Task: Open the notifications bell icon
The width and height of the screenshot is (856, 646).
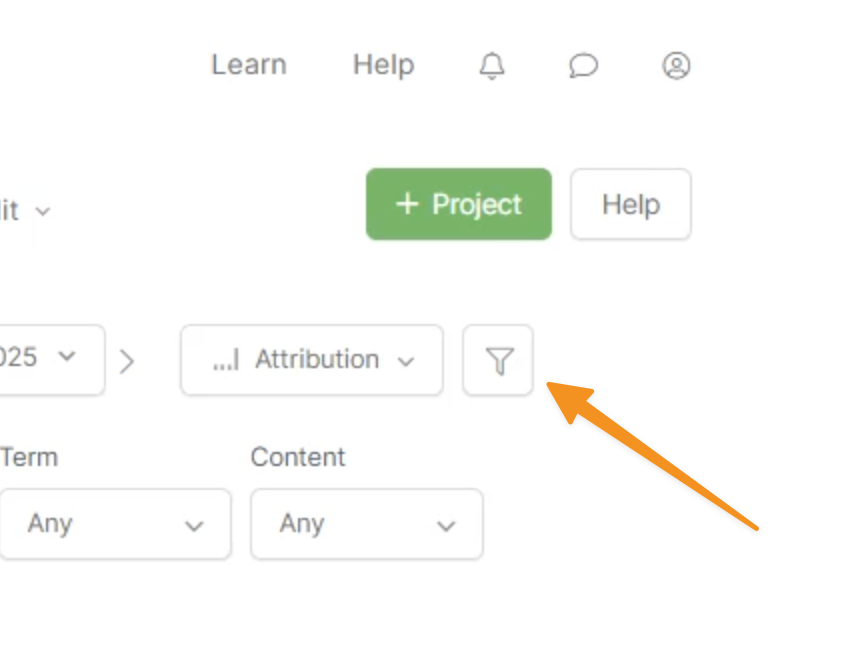Action: [x=492, y=66]
